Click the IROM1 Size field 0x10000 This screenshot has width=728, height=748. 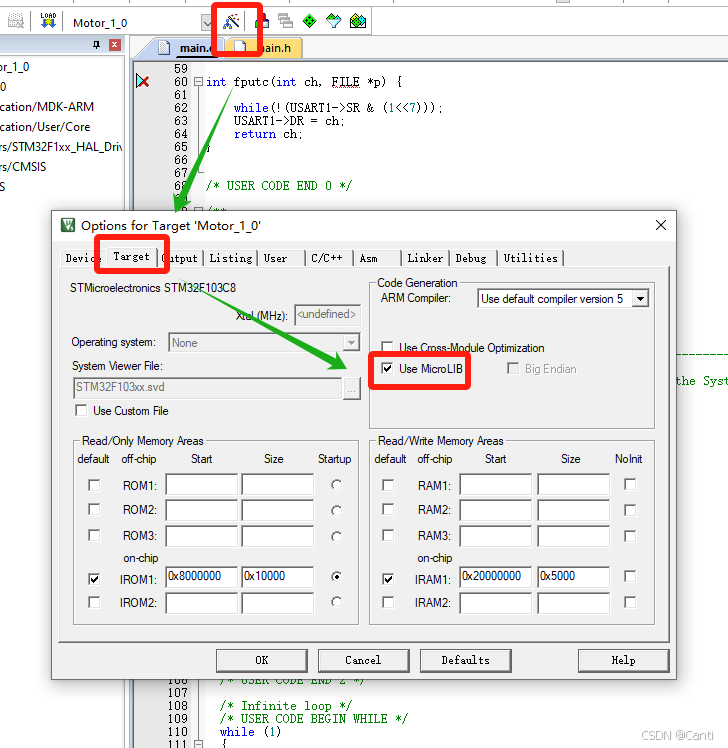278,577
